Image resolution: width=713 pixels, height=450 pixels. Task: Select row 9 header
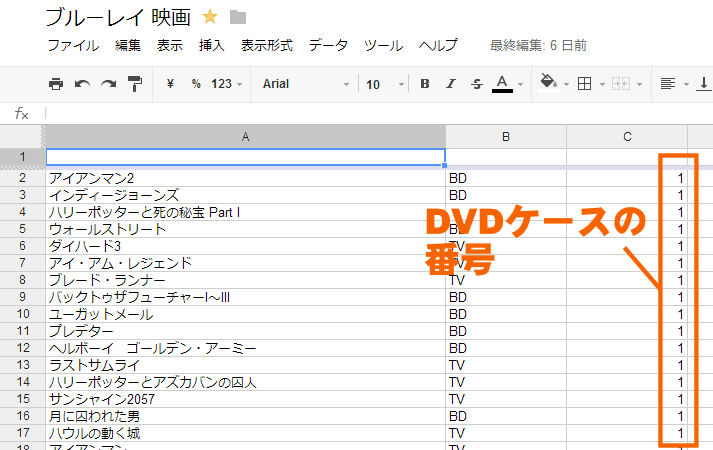click(22, 297)
